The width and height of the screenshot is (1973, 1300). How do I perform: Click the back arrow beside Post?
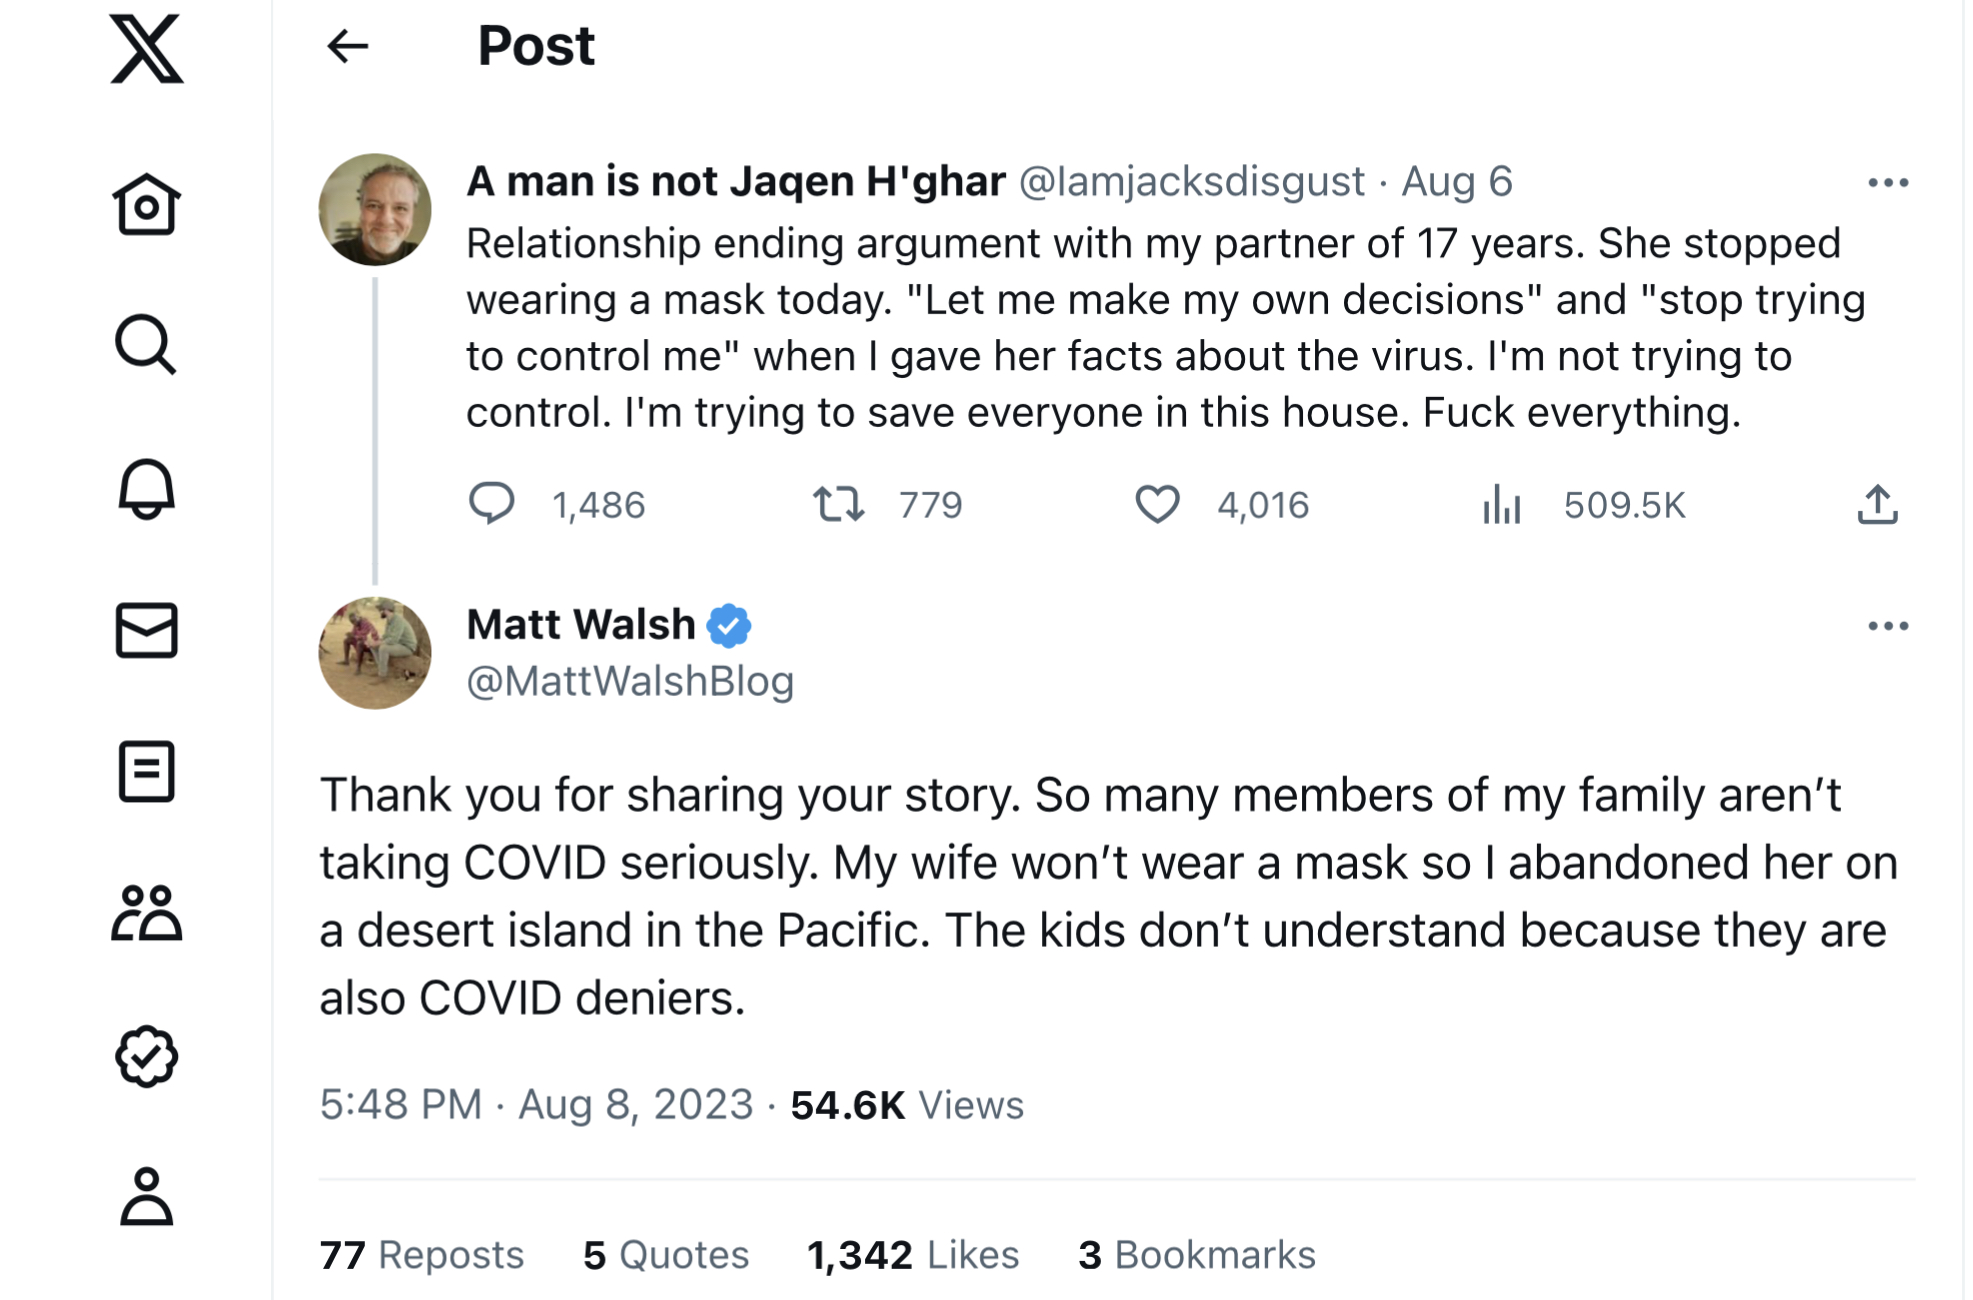coord(347,46)
